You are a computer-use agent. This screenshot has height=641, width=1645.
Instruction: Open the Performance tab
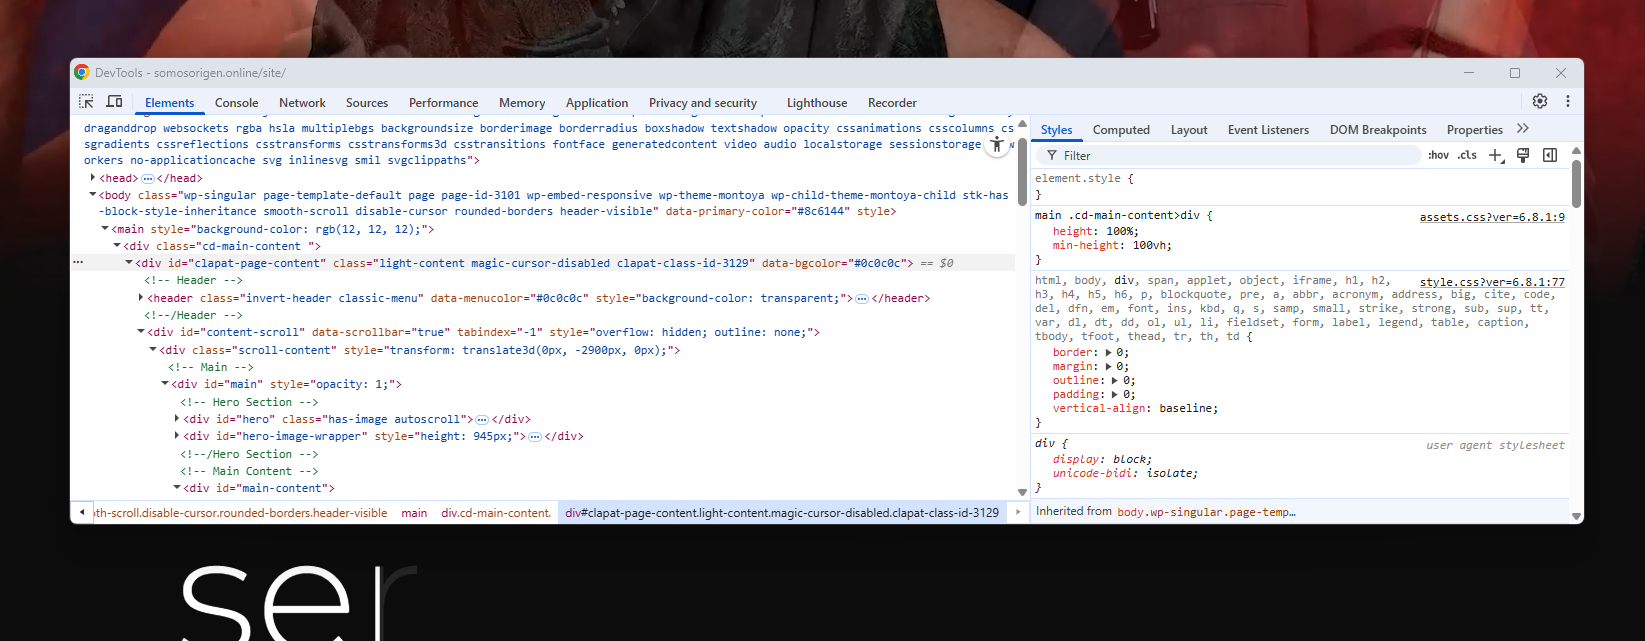(443, 103)
